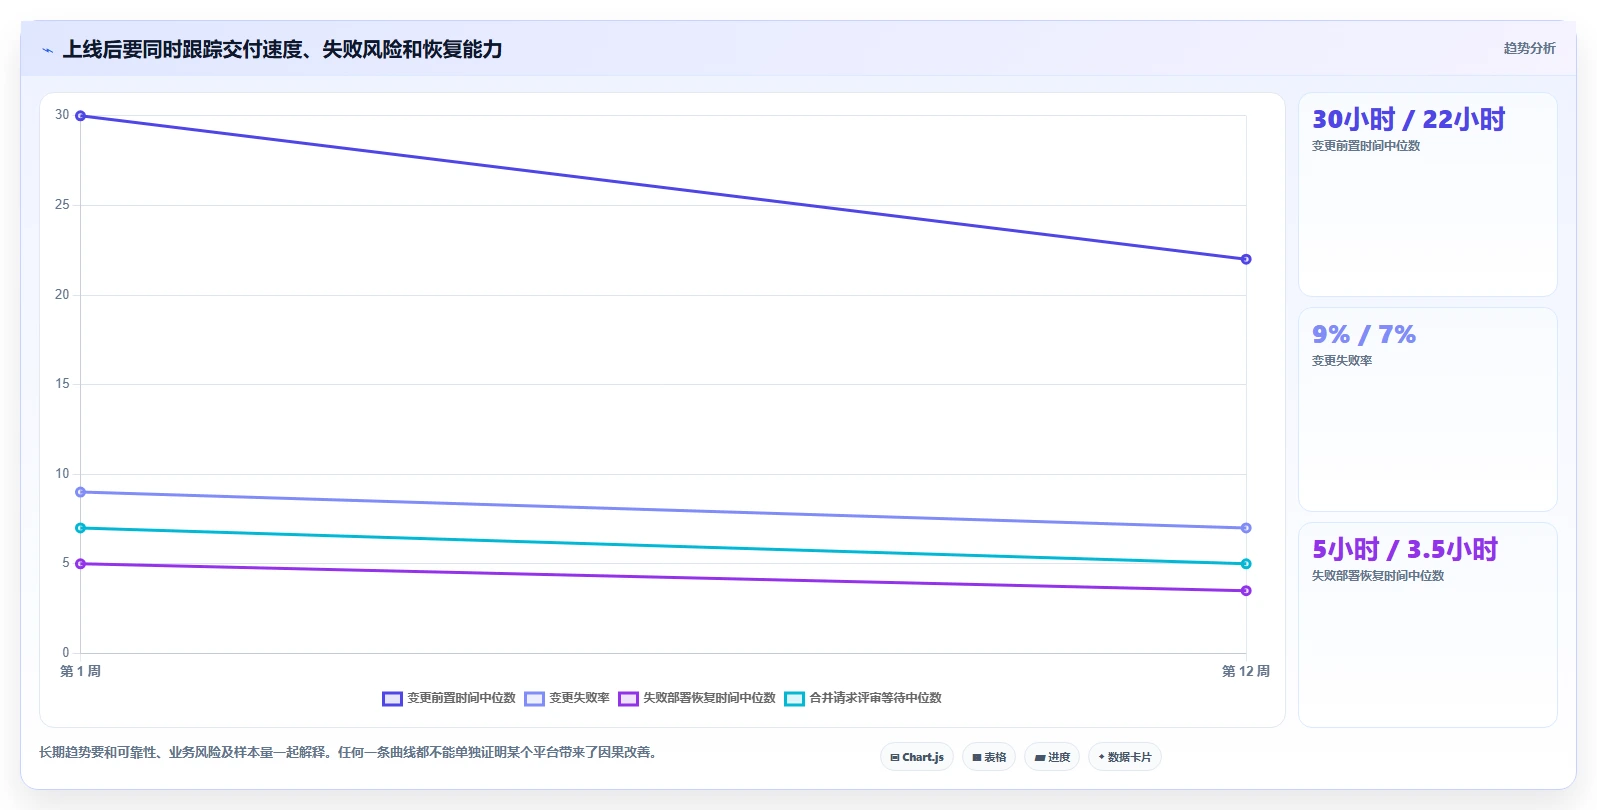Click the header title 上线后要同时跟踪交付速度
This screenshot has height=810, width=1597.
(x=283, y=49)
